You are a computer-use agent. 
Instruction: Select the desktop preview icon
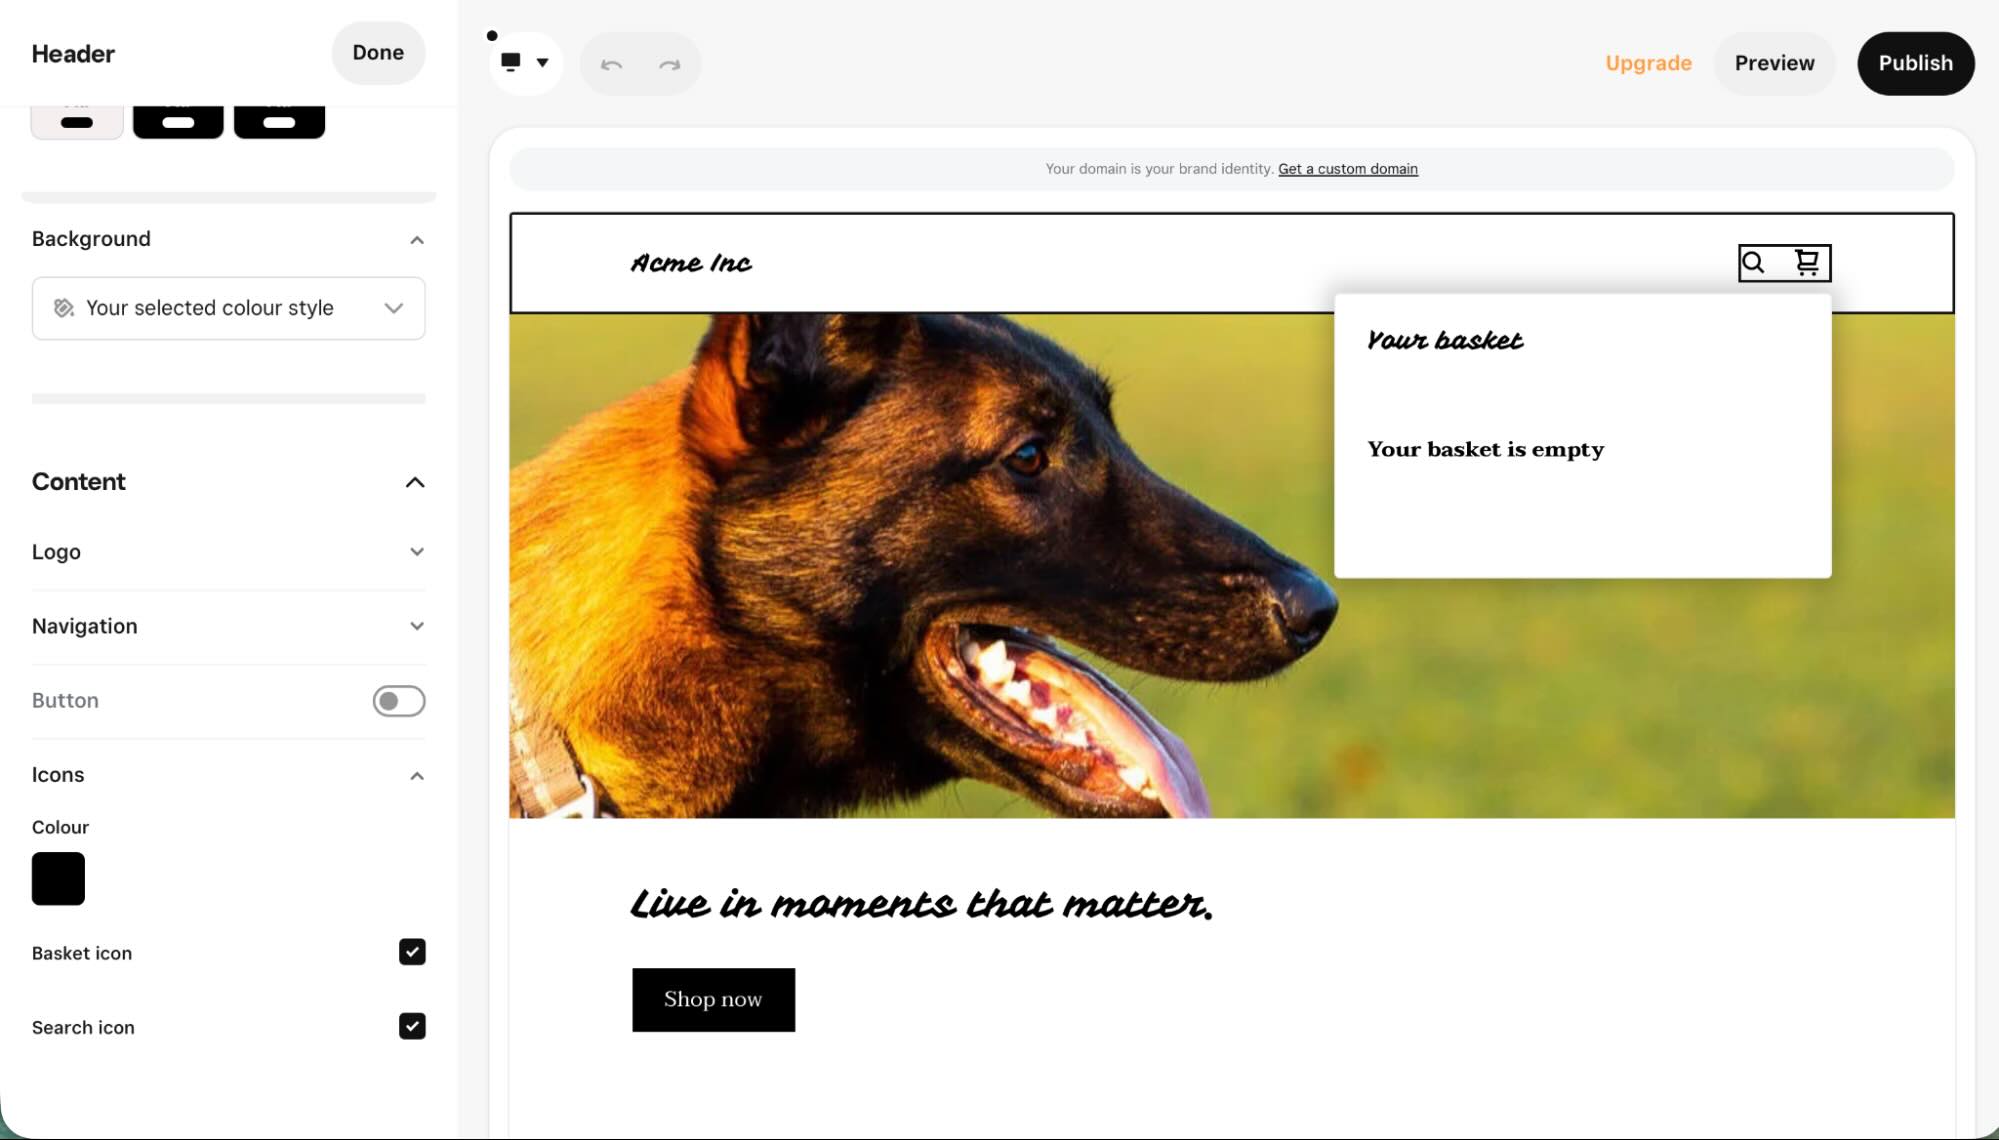513,62
